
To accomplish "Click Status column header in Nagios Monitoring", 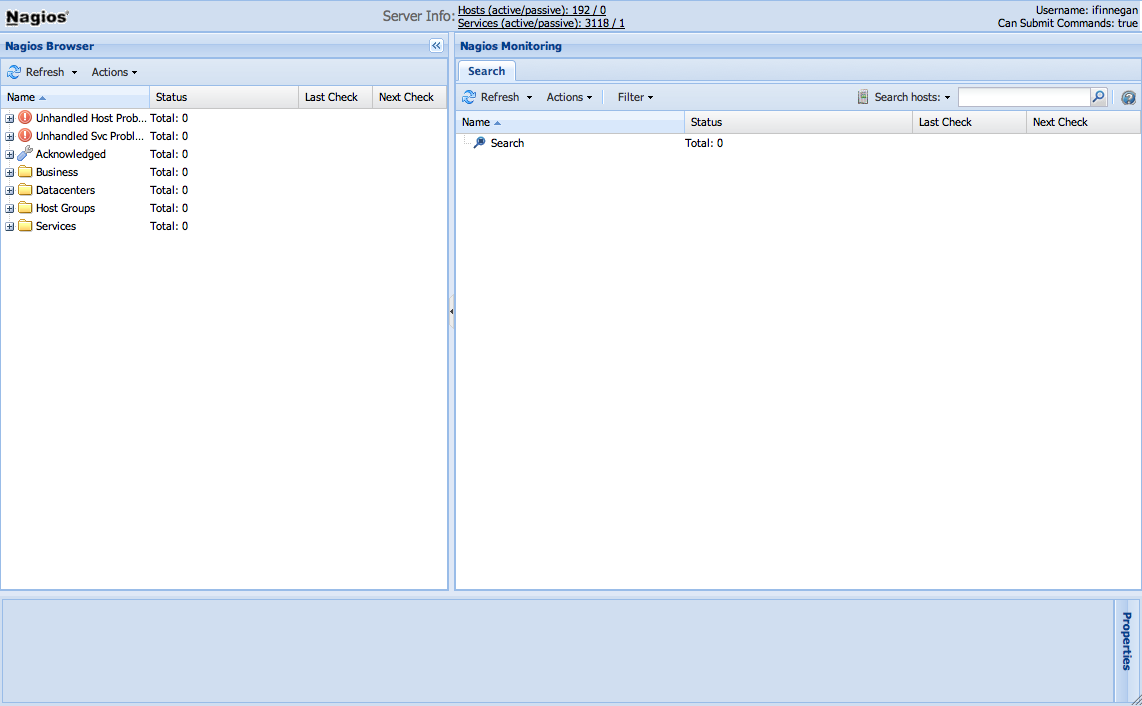I will 798,122.
